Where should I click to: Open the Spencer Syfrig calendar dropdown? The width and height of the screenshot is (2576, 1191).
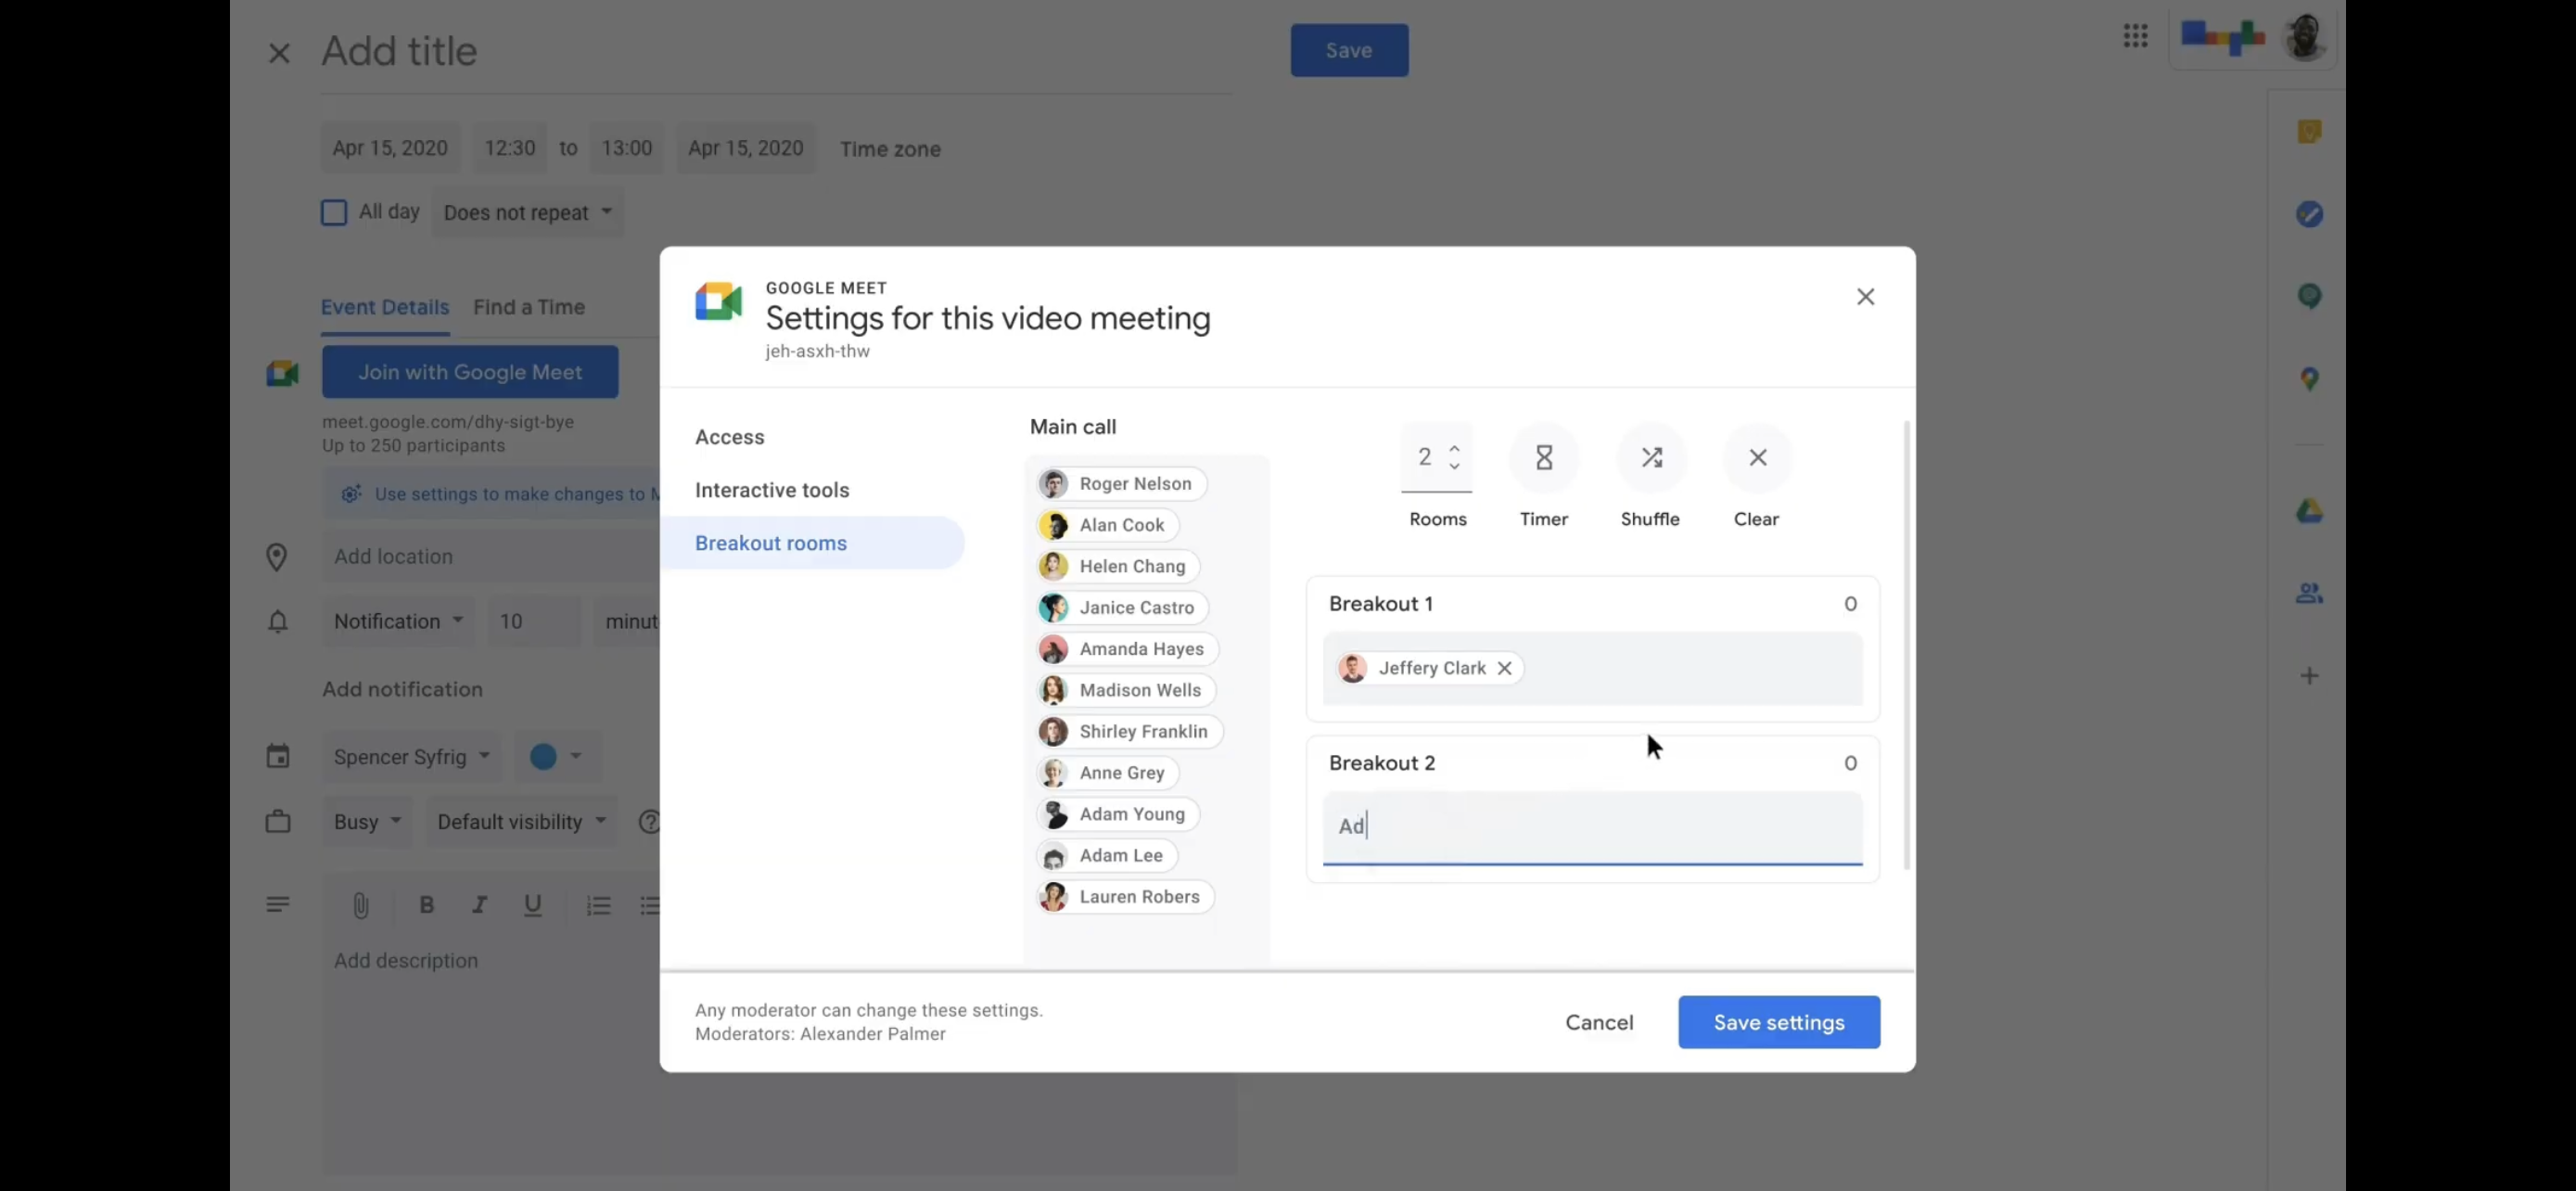pyautogui.click(x=411, y=756)
